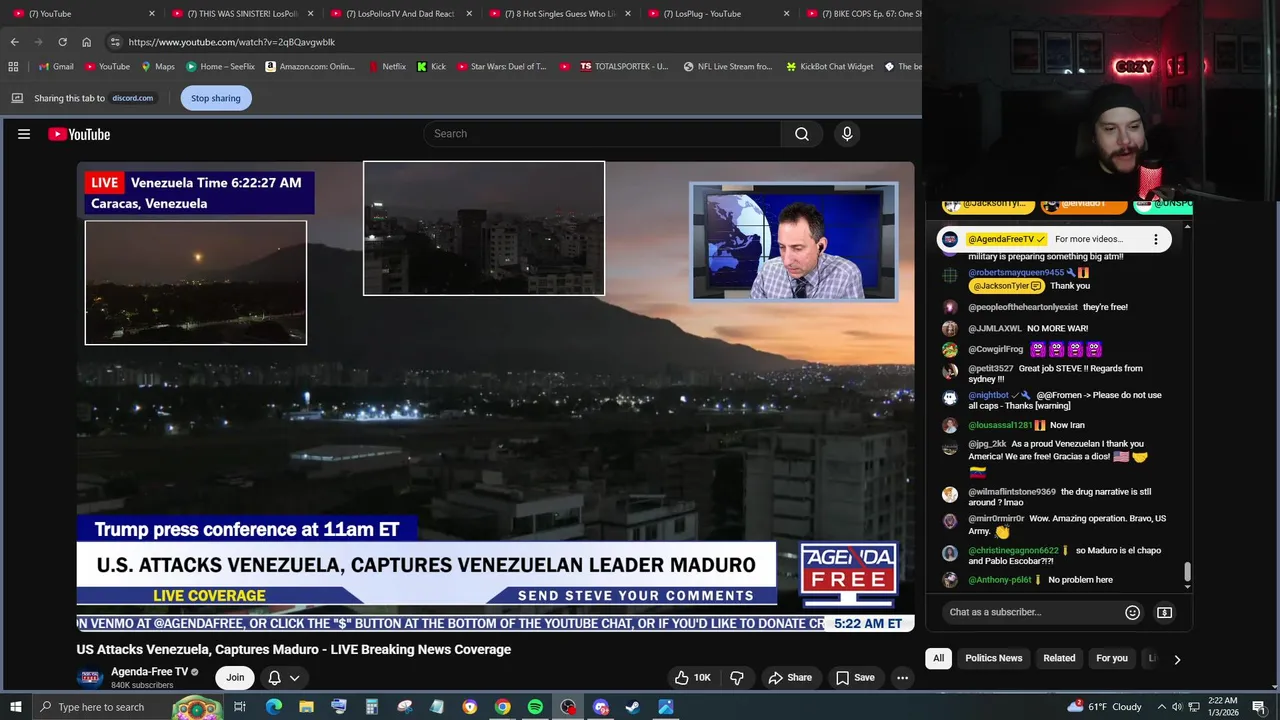The image size is (1280, 720).
Task: Open the taskbar volume speaker icon
Action: (x=1177, y=707)
